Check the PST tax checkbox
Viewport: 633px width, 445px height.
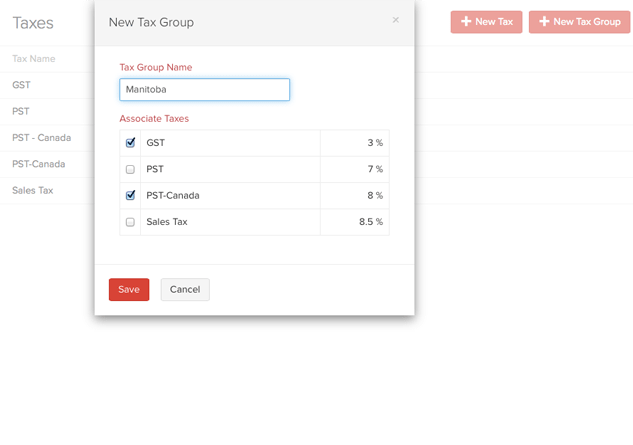point(130,170)
